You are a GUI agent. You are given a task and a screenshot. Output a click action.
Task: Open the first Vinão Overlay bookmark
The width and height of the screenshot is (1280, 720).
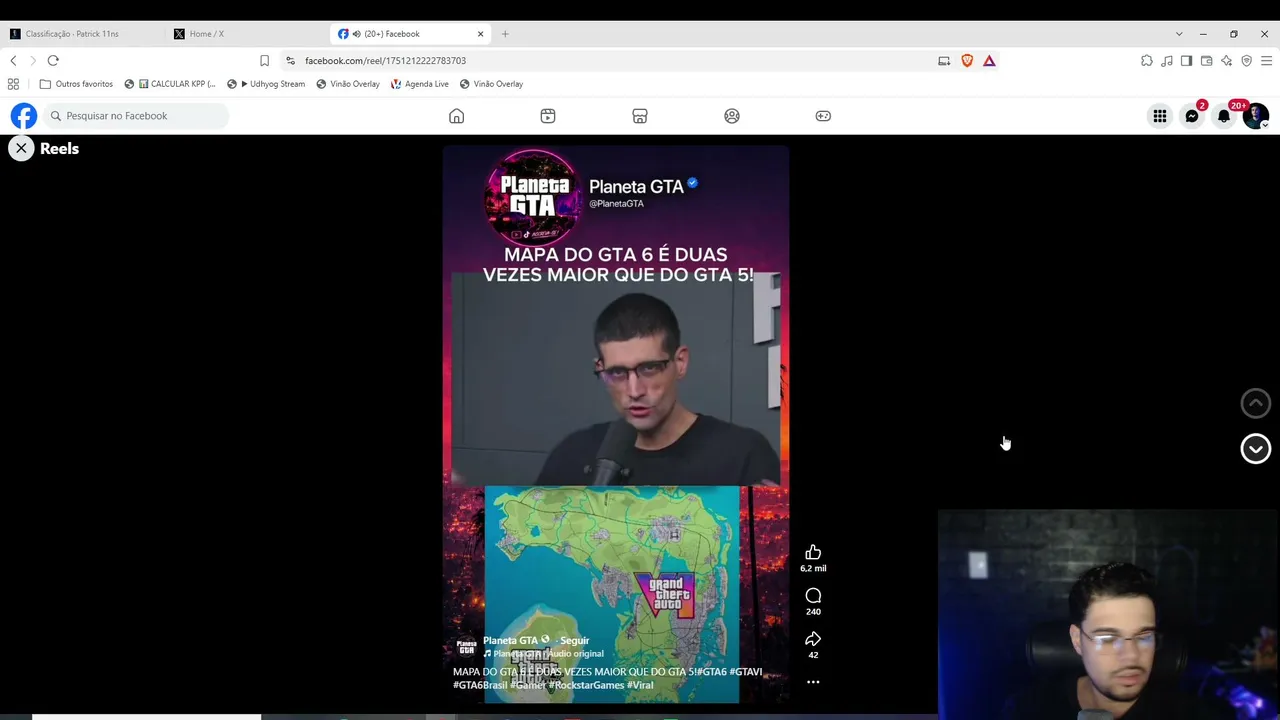(348, 84)
